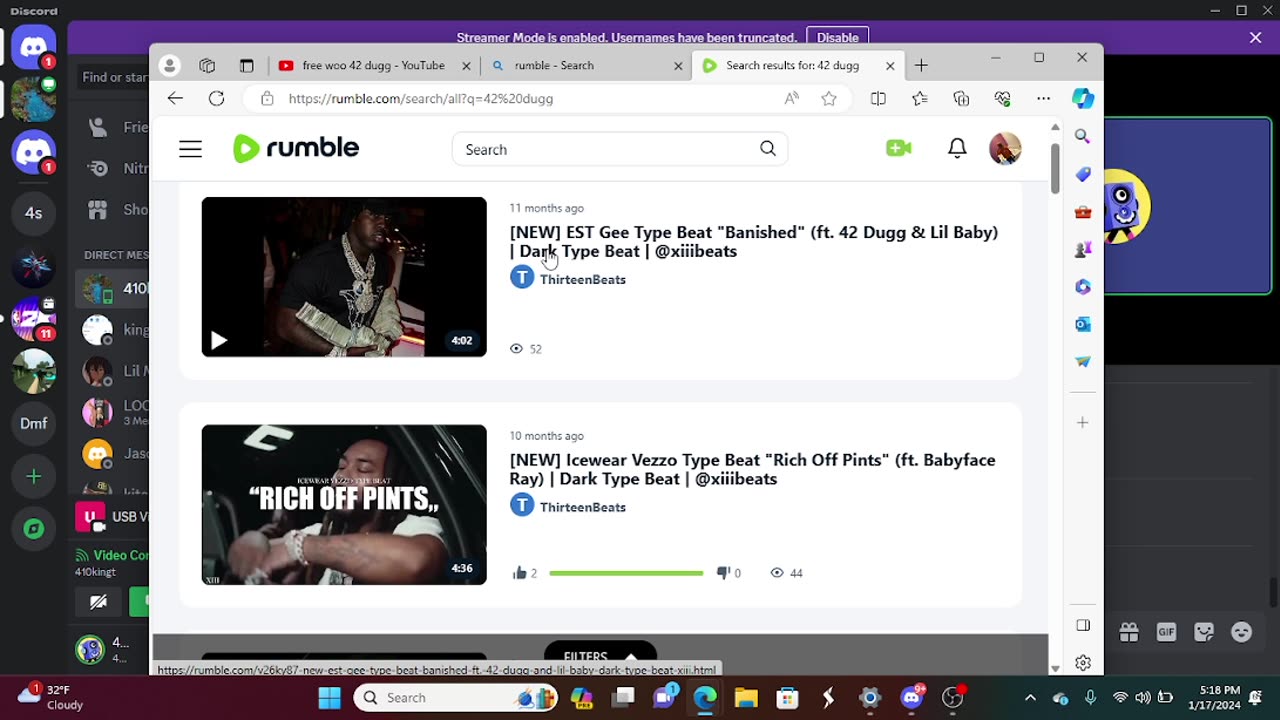
Task: Open Edge Settings and more menu
Action: tap(1043, 98)
